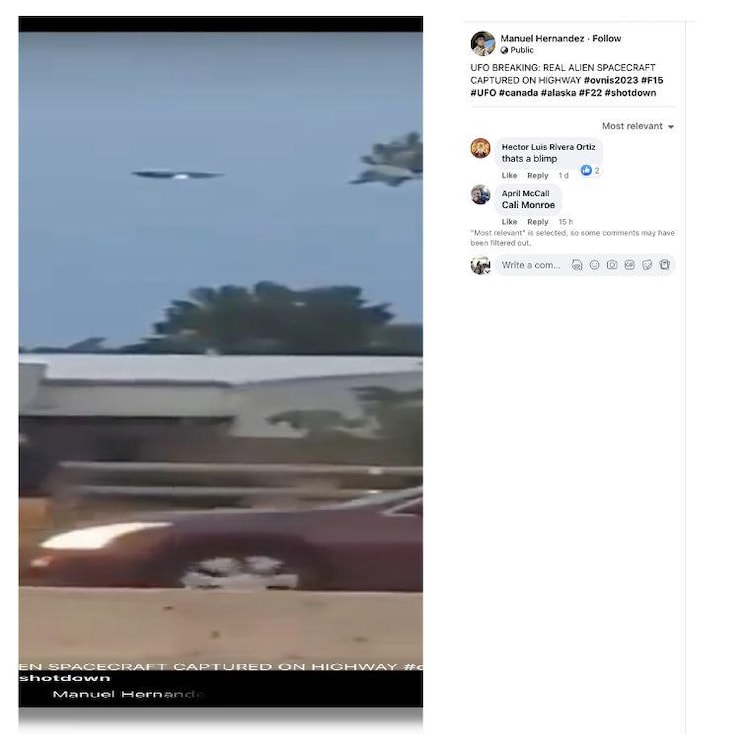The width and height of the screenshot is (750, 750).
Task: Reply to April McCall's comment
Action: point(538,222)
